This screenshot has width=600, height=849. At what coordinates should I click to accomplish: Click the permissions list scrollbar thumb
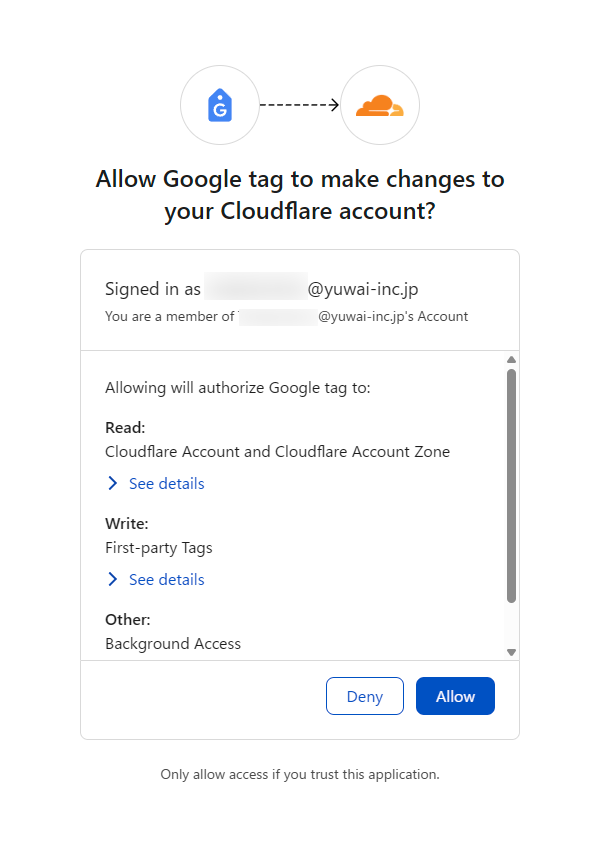511,486
